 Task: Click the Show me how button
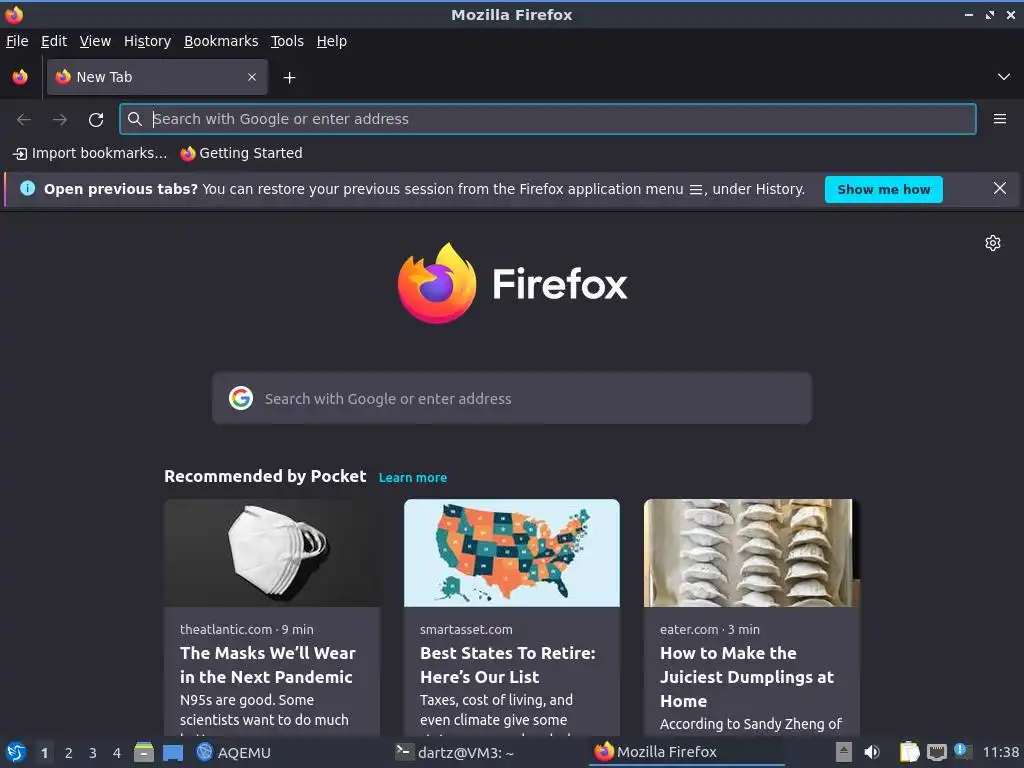(x=884, y=189)
